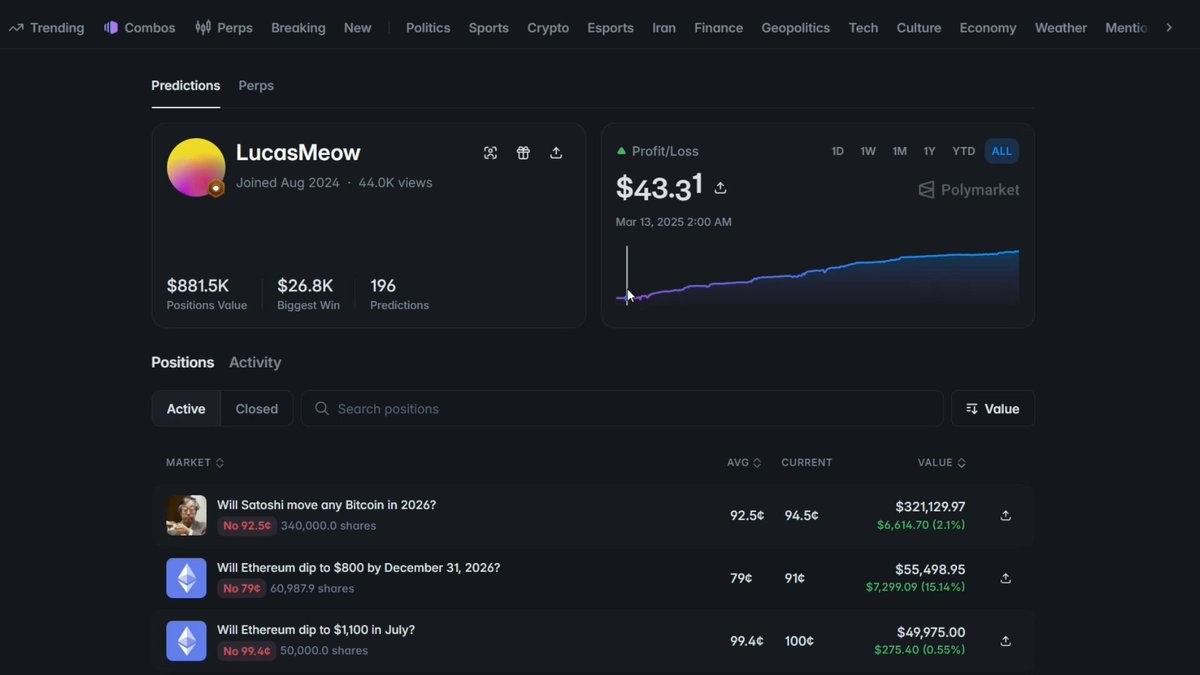Open the Ethereum $1,100 market icon

pos(186,641)
